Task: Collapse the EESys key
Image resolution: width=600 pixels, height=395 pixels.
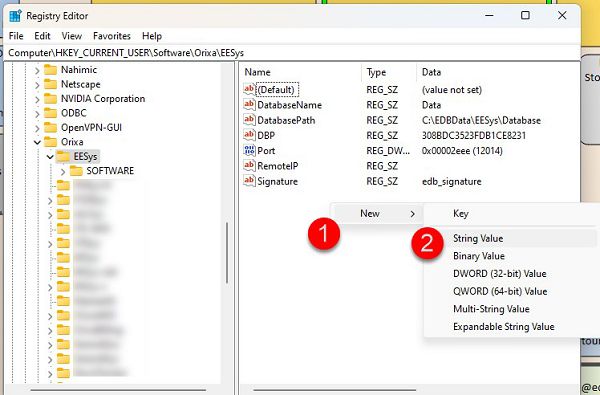Action: pyautogui.click(x=50, y=157)
